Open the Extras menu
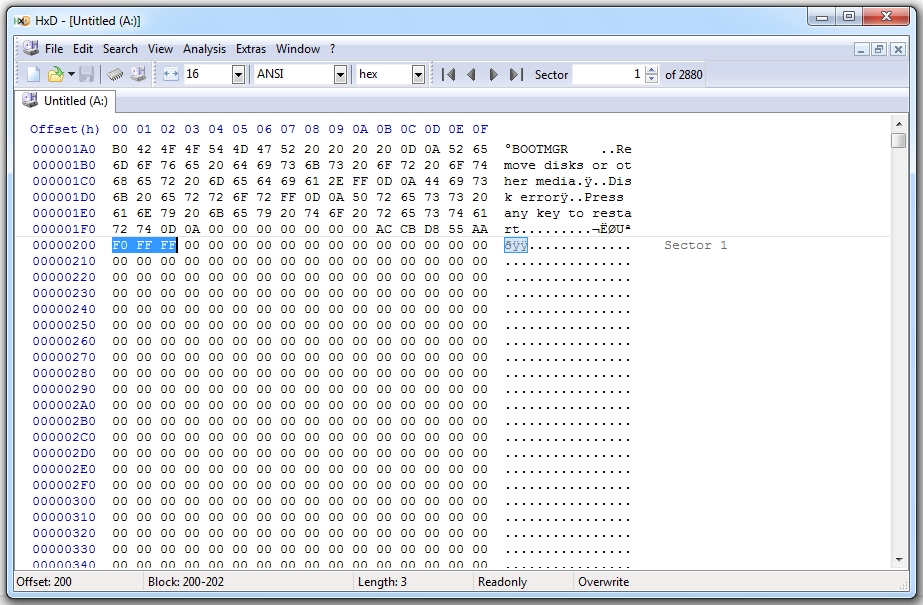Viewport: 923px width, 605px height. click(251, 49)
